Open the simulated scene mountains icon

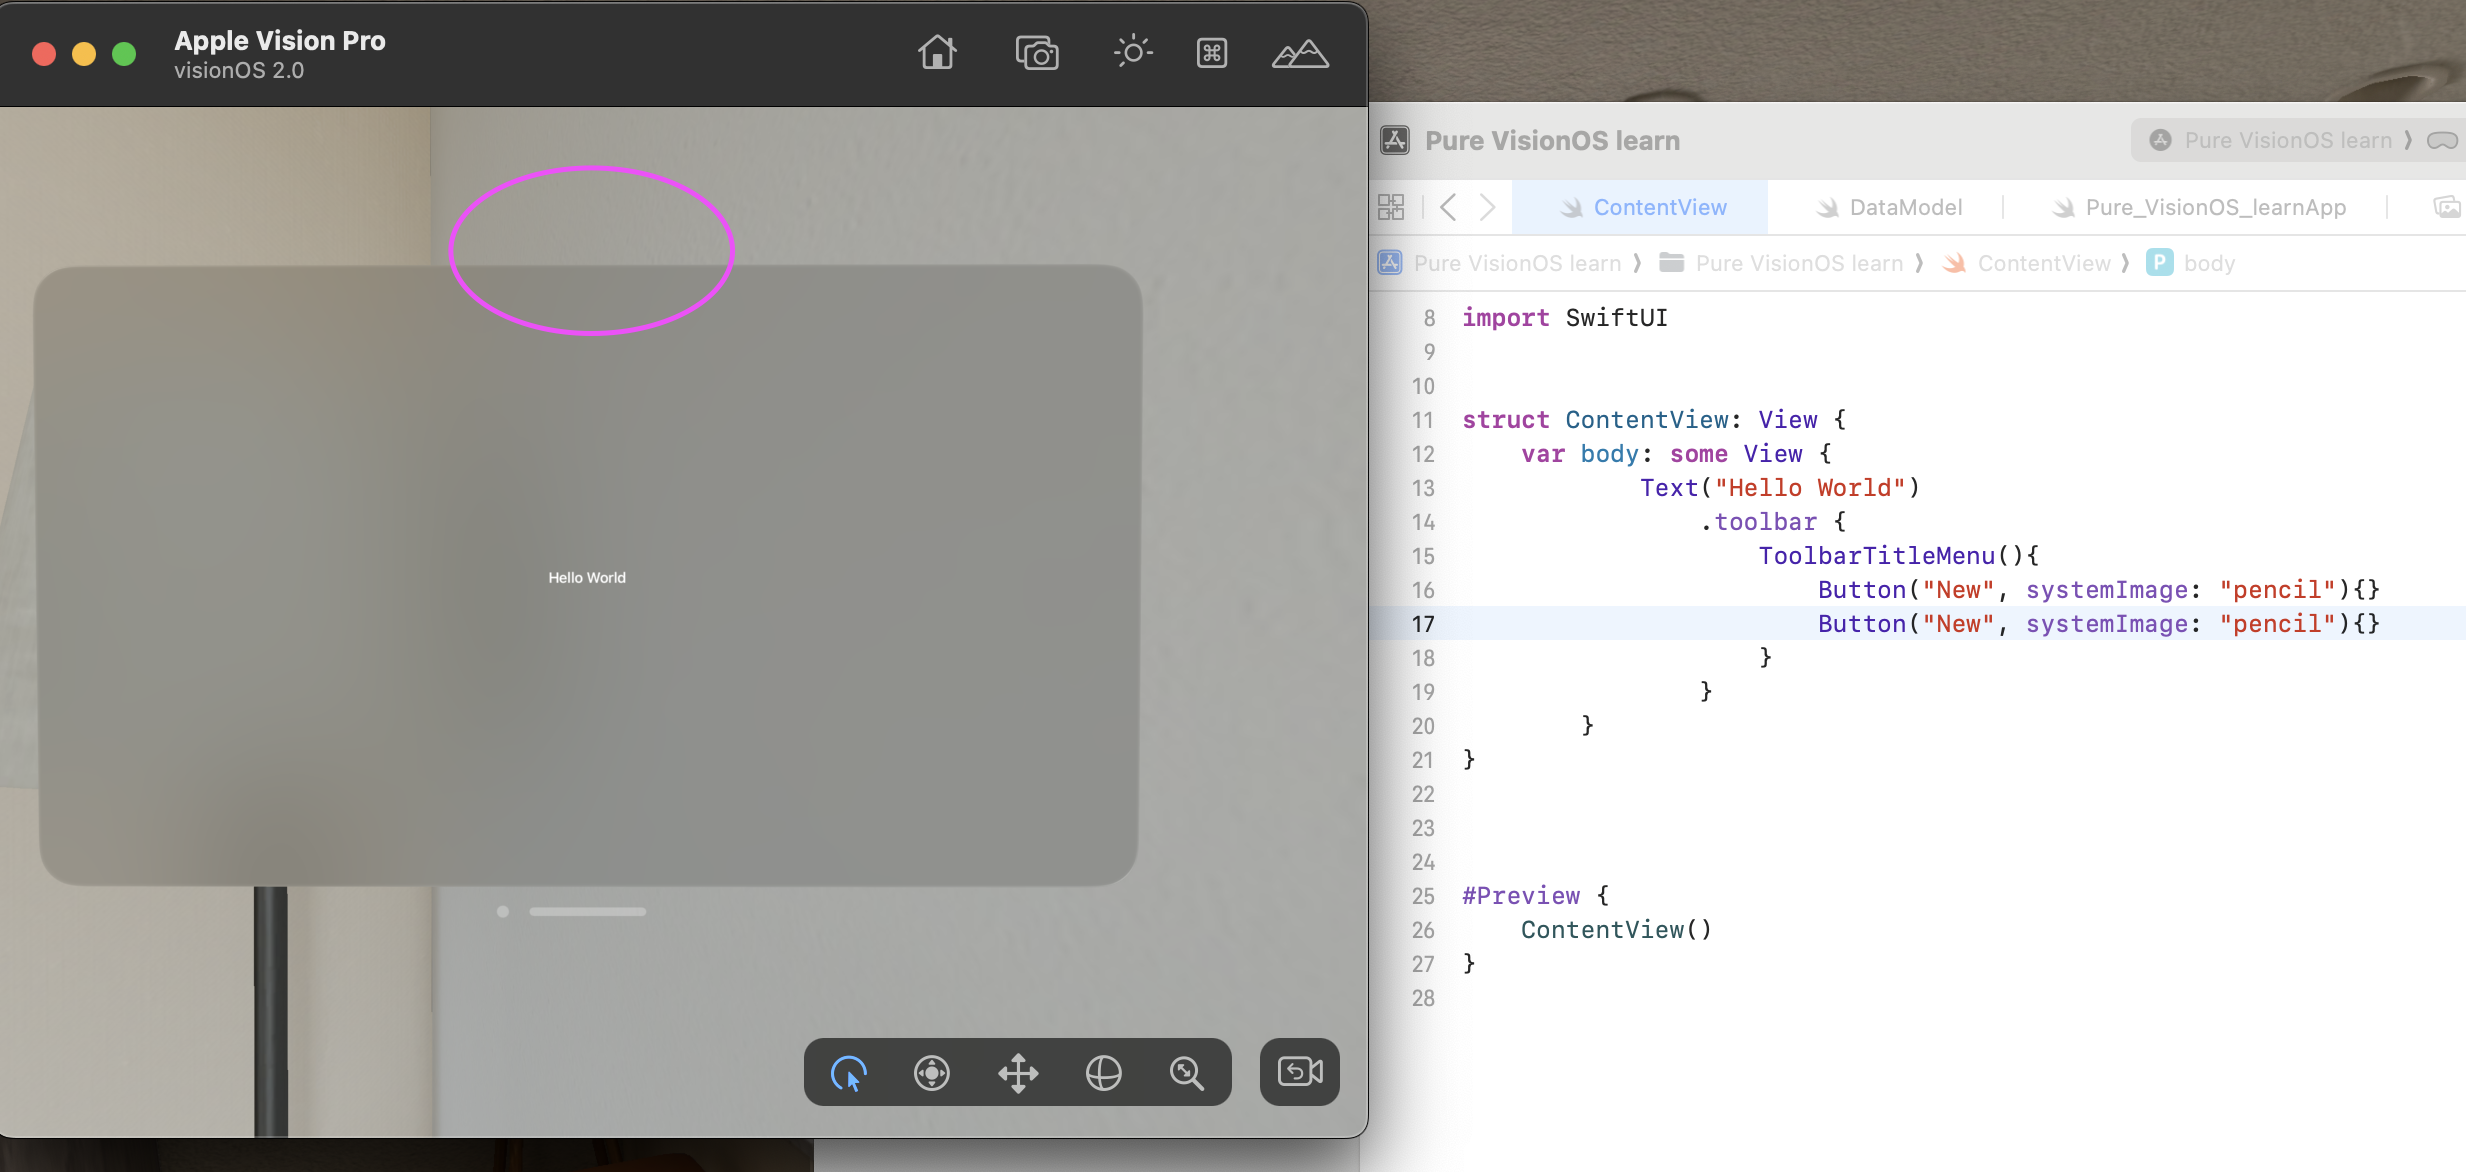click(1300, 53)
